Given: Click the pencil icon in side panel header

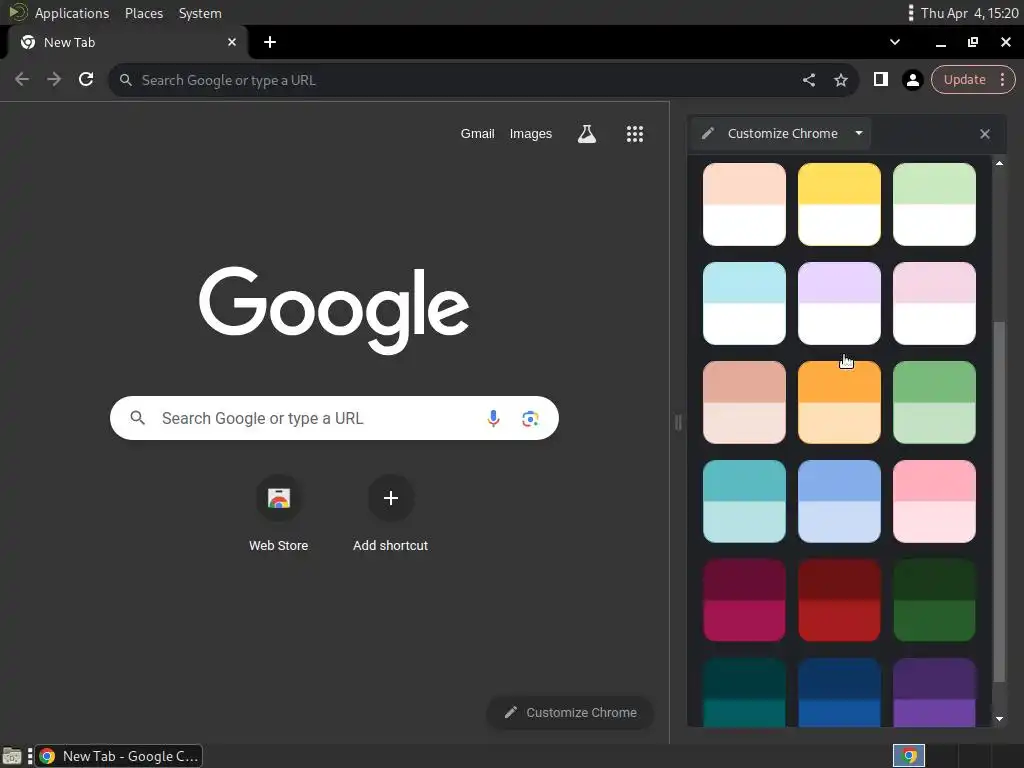Looking at the screenshot, I should coord(707,133).
